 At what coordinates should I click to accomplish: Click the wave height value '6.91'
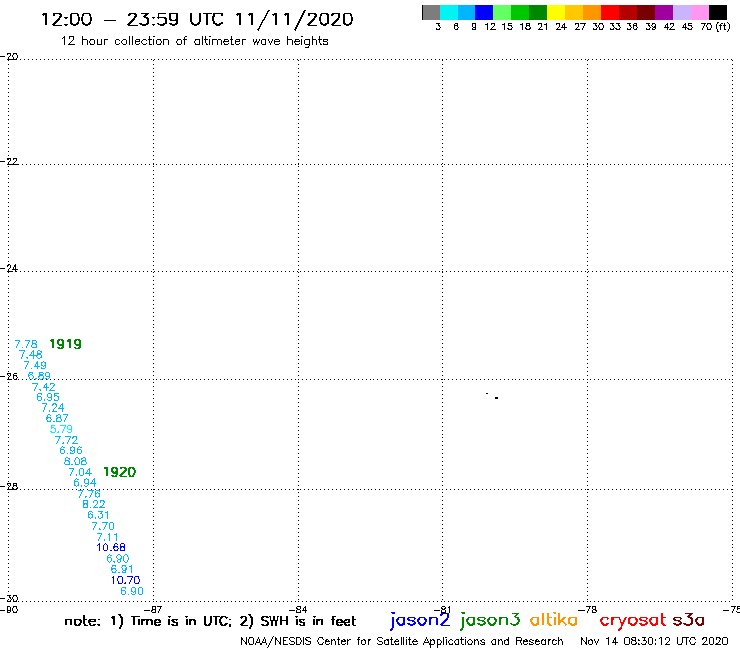pos(122,569)
